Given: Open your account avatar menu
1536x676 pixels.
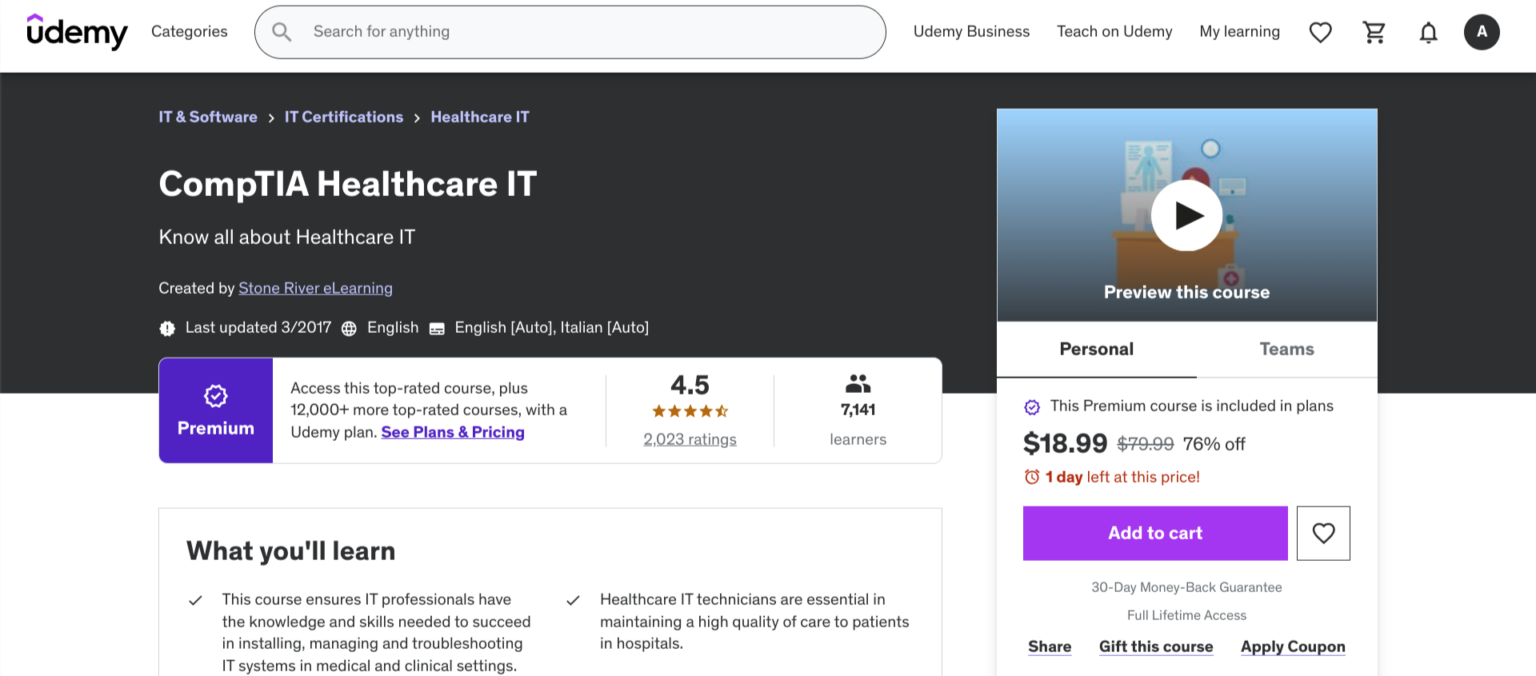Looking at the screenshot, I should pos(1482,31).
